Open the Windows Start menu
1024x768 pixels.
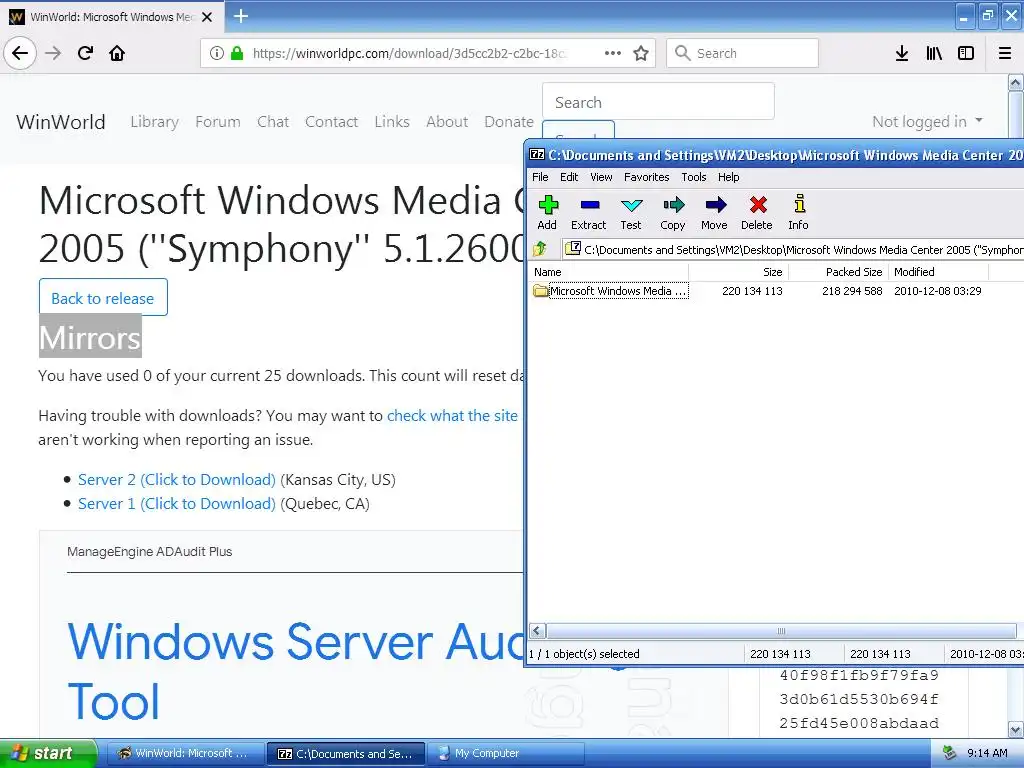point(48,753)
